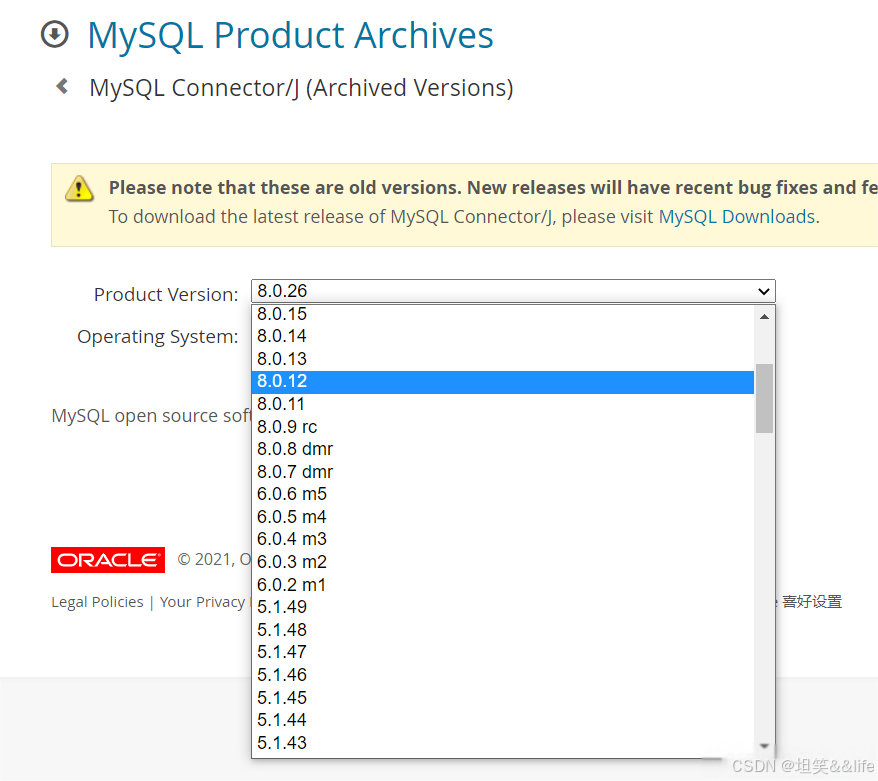The image size is (878, 781).
Task: Pick the highlighted version 8.0.12
Action: [x=503, y=382]
